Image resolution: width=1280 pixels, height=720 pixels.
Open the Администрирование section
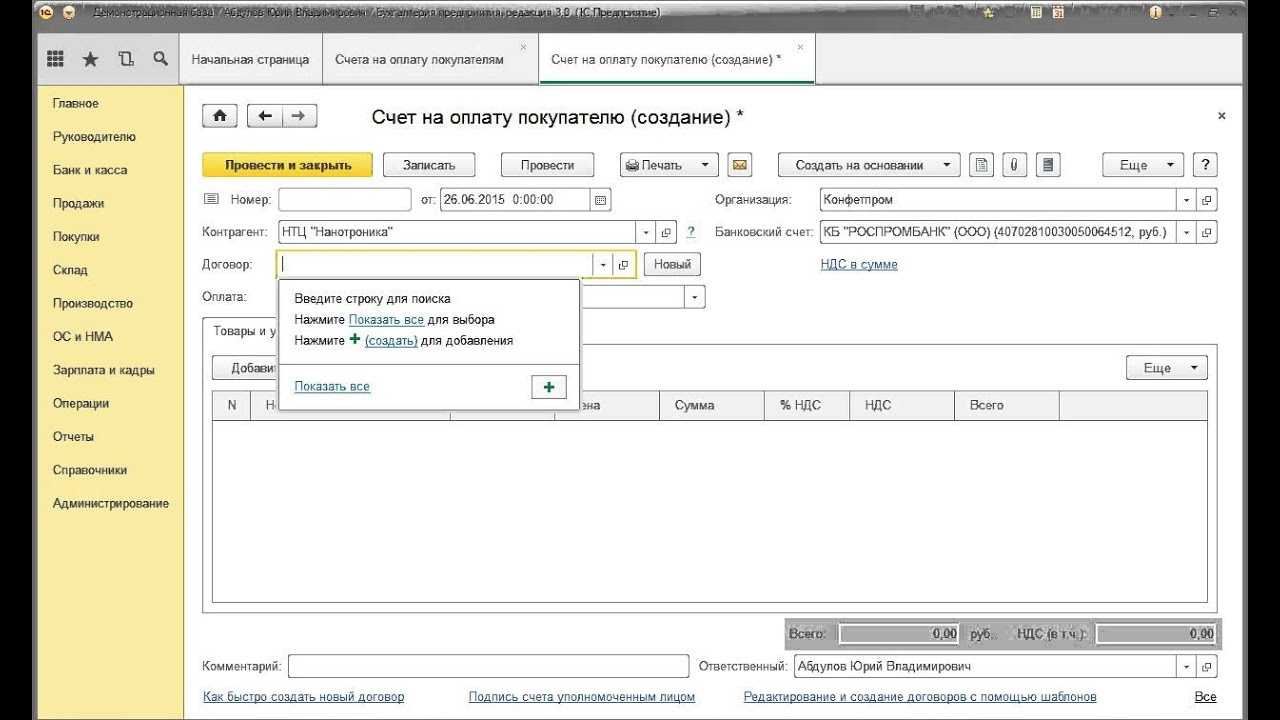point(111,503)
